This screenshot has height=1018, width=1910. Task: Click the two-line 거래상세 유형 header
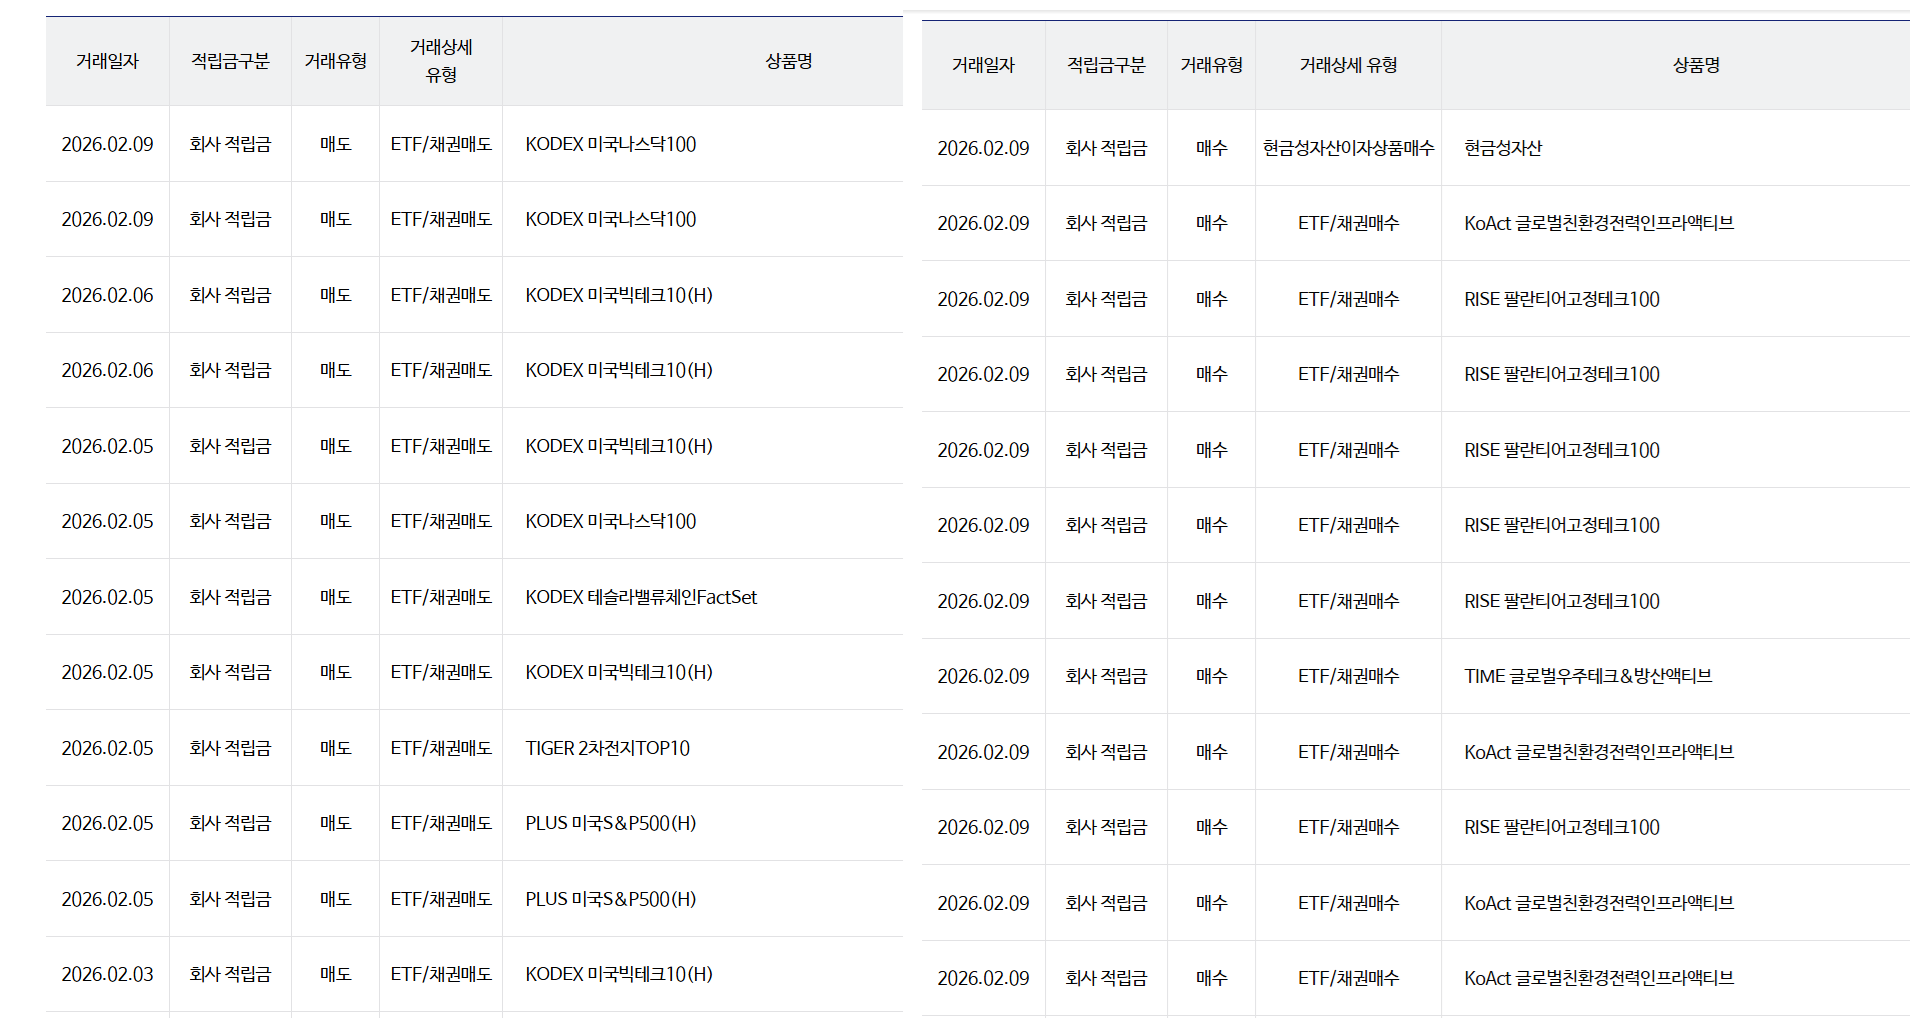441,61
